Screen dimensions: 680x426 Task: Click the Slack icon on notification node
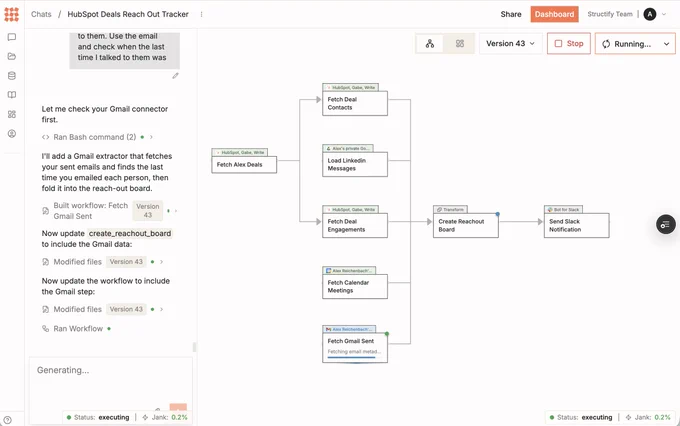pos(550,210)
